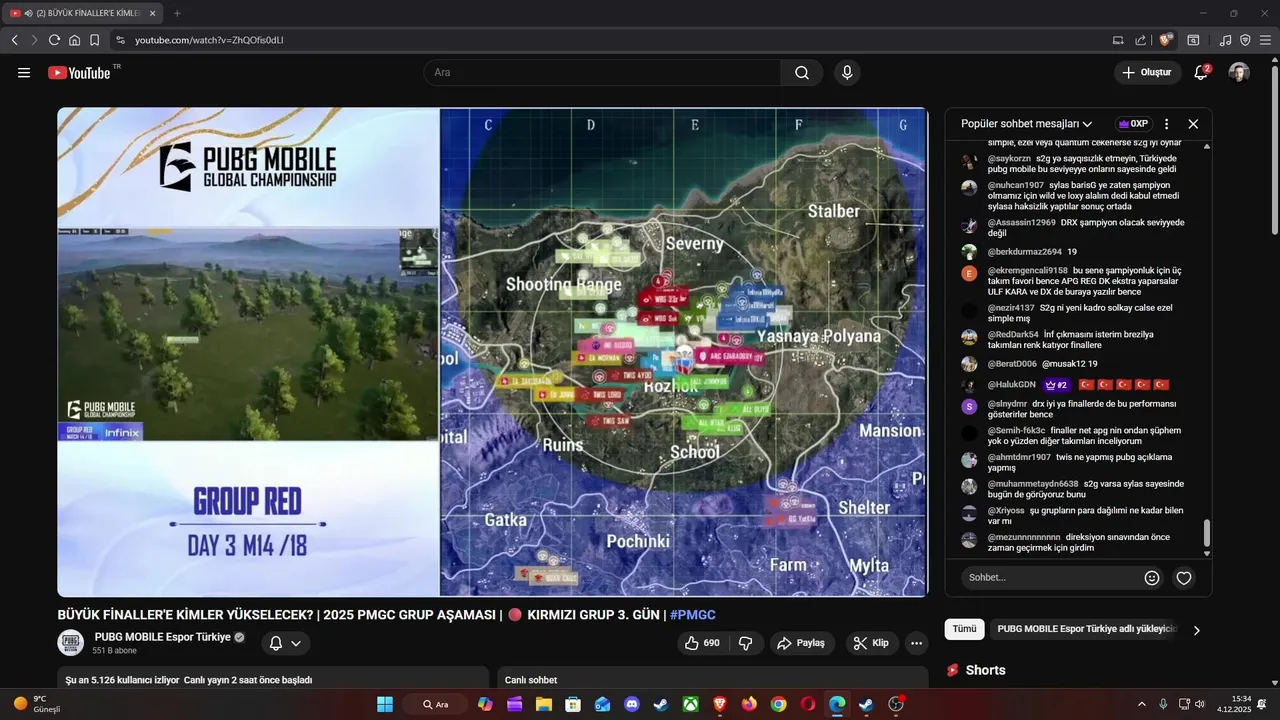Open the Xbox app from the taskbar
The width and height of the screenshot is (1280, 720).
[x=690, y=704]
